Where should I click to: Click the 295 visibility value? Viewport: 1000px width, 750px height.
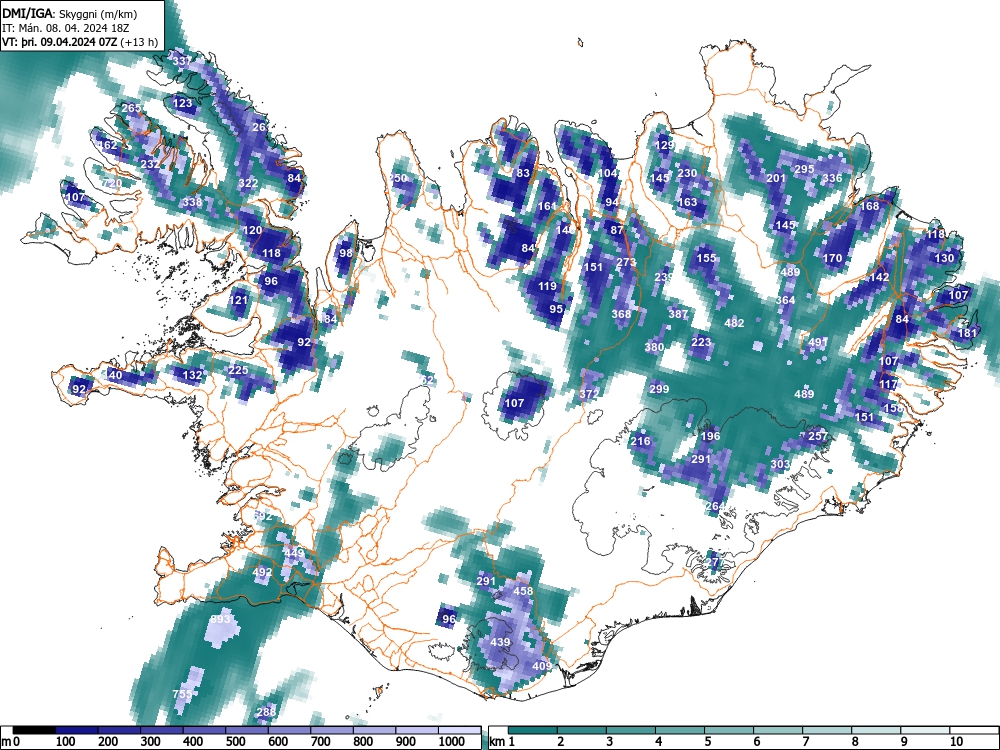(804, 170)
